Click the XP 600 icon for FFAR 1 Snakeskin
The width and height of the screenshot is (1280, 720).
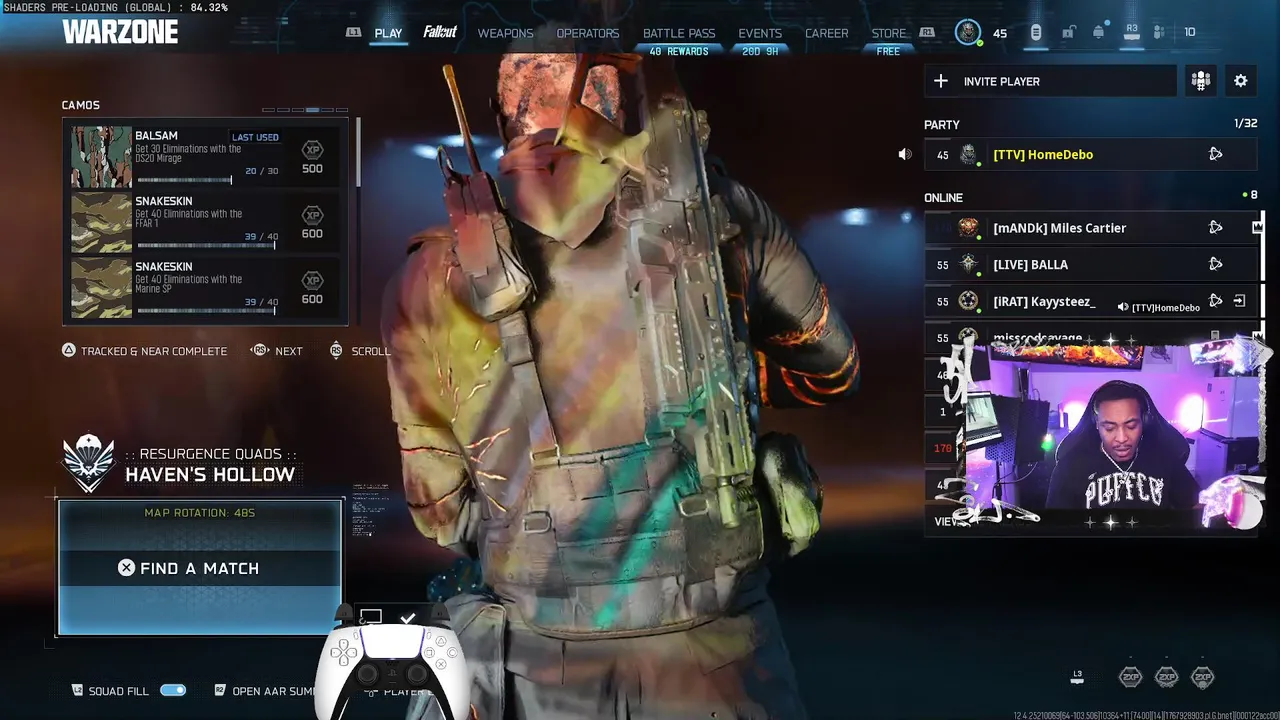tap(312, 216)
